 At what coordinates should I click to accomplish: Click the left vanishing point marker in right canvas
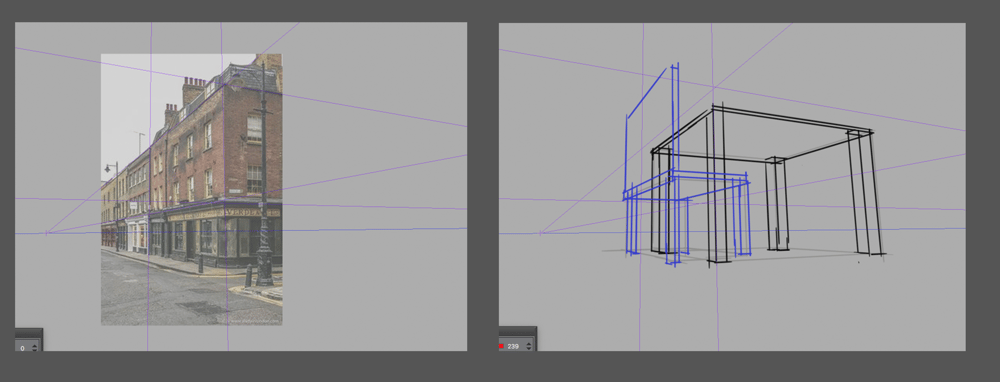[x=541, y=233]
